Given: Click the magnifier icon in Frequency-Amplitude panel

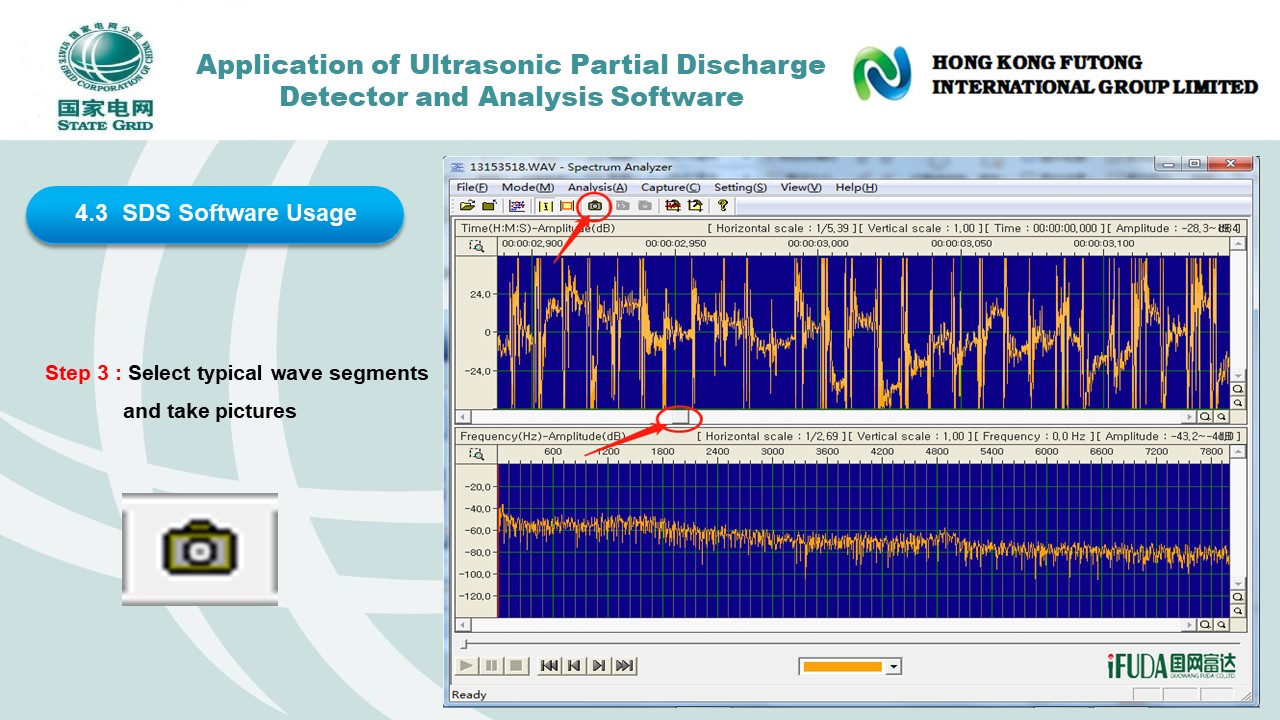Looking at the screenshot, I should click(x=477, y=453).
